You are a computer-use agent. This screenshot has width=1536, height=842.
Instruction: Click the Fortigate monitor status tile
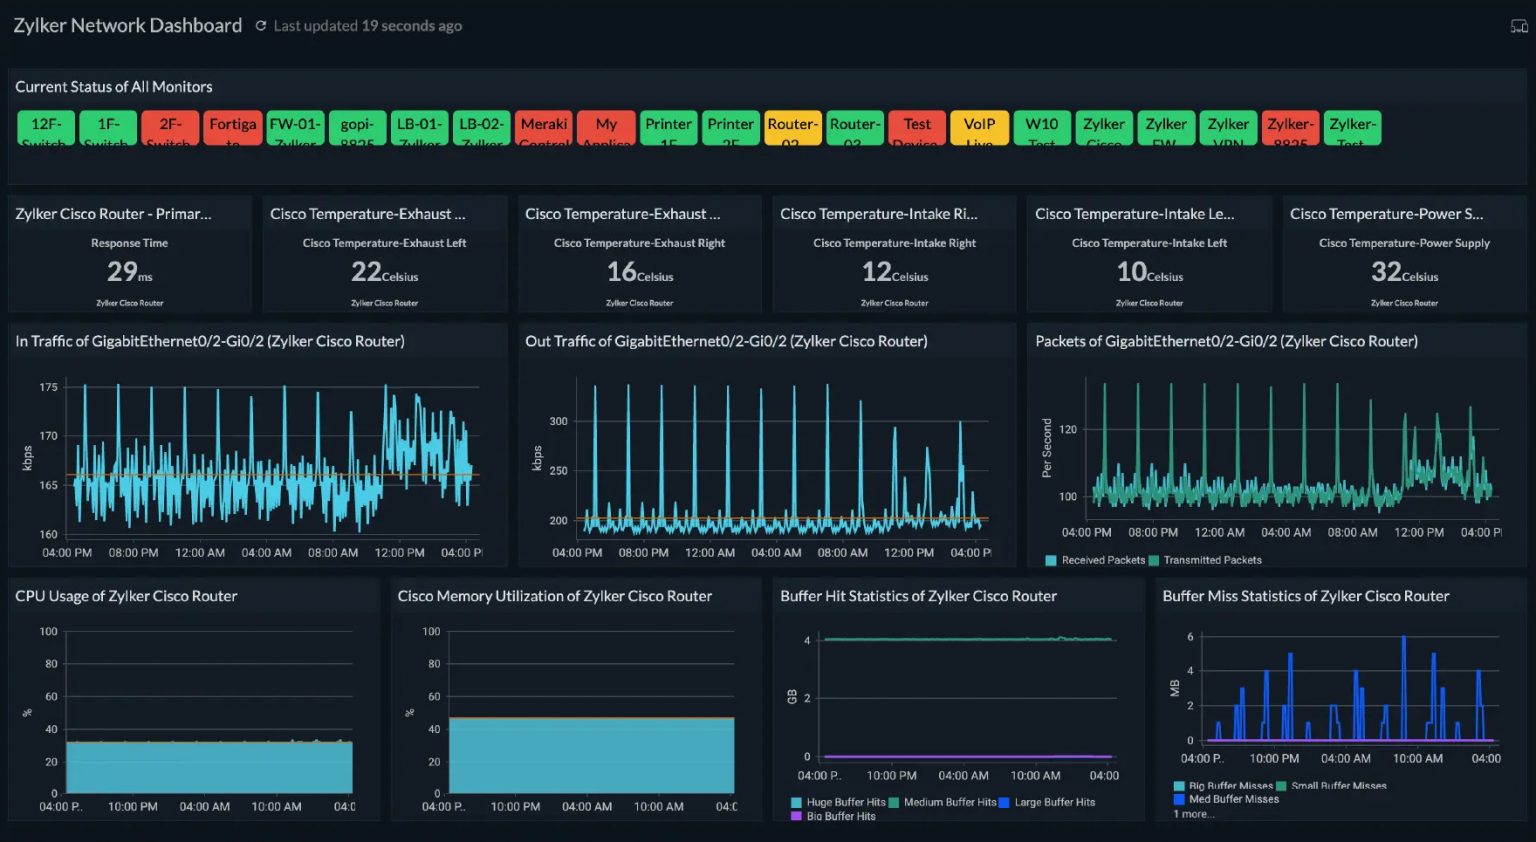[232, 127]
